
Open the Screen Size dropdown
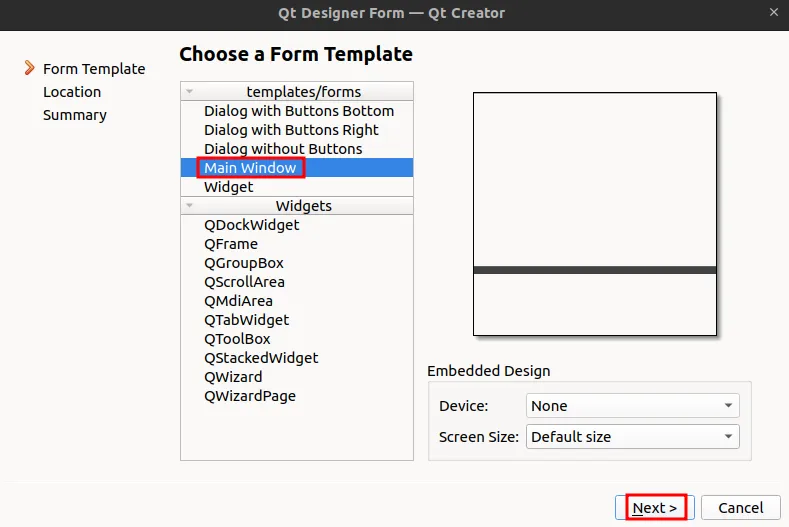click(x=633, y=436)
